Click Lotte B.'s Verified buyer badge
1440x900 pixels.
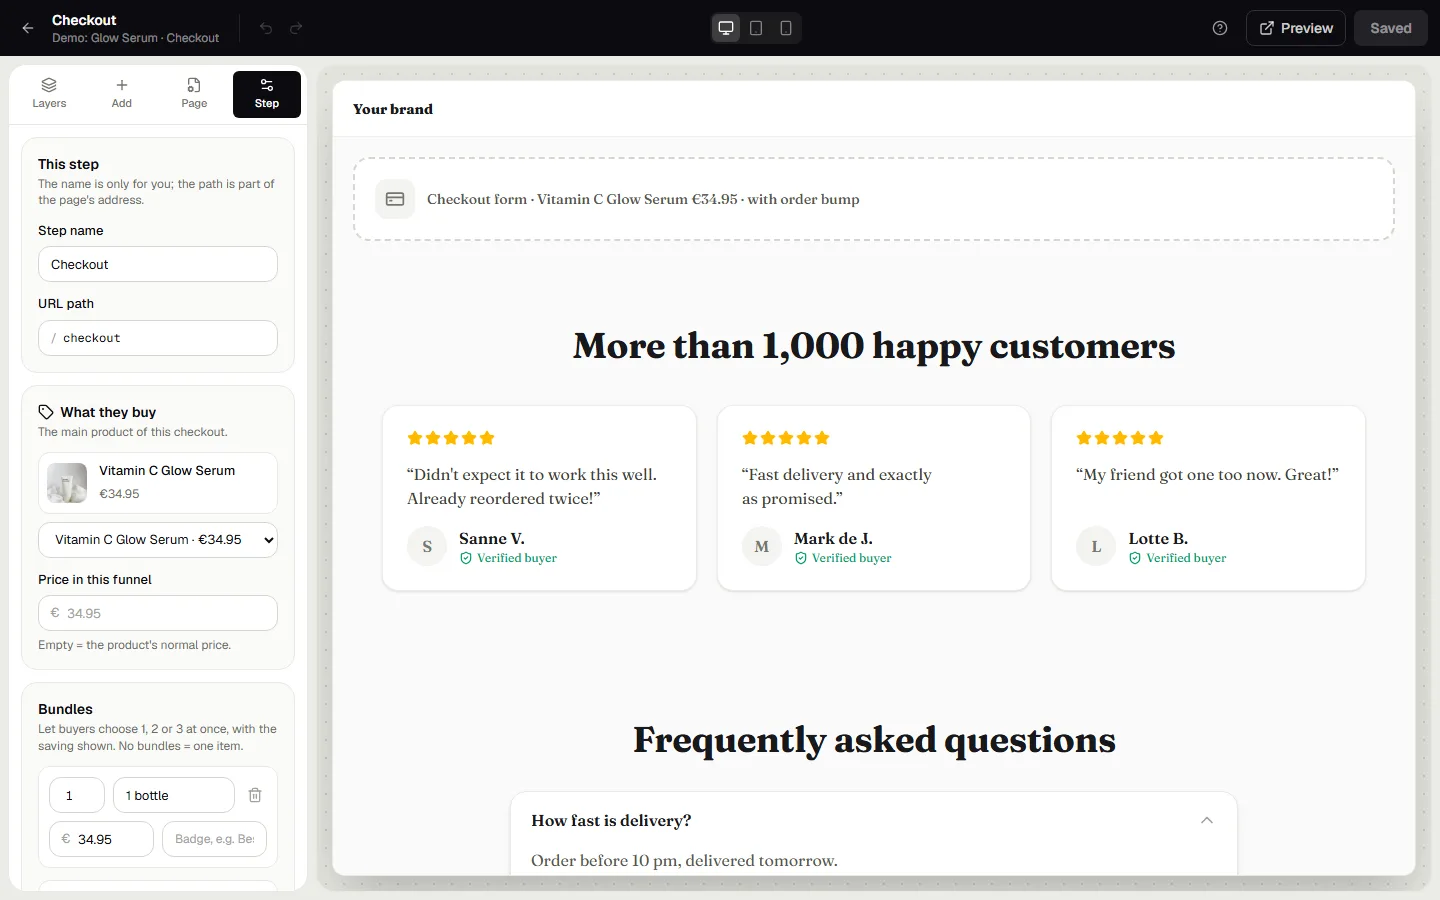click(1178, 558)
